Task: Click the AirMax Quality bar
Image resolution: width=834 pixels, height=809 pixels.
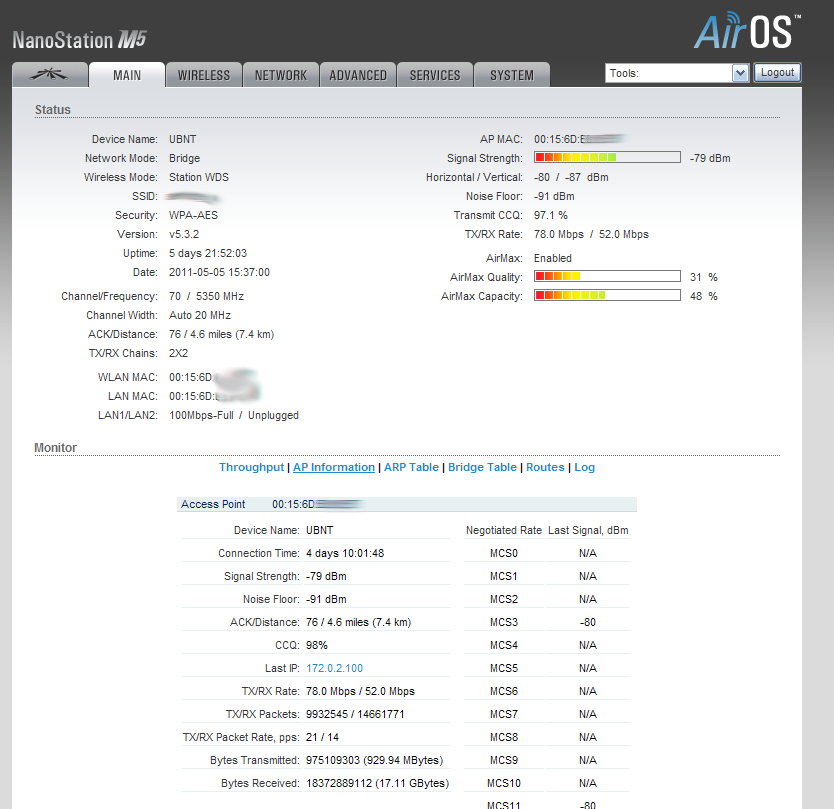Action: pyautogui.click(x=607, y=276)
